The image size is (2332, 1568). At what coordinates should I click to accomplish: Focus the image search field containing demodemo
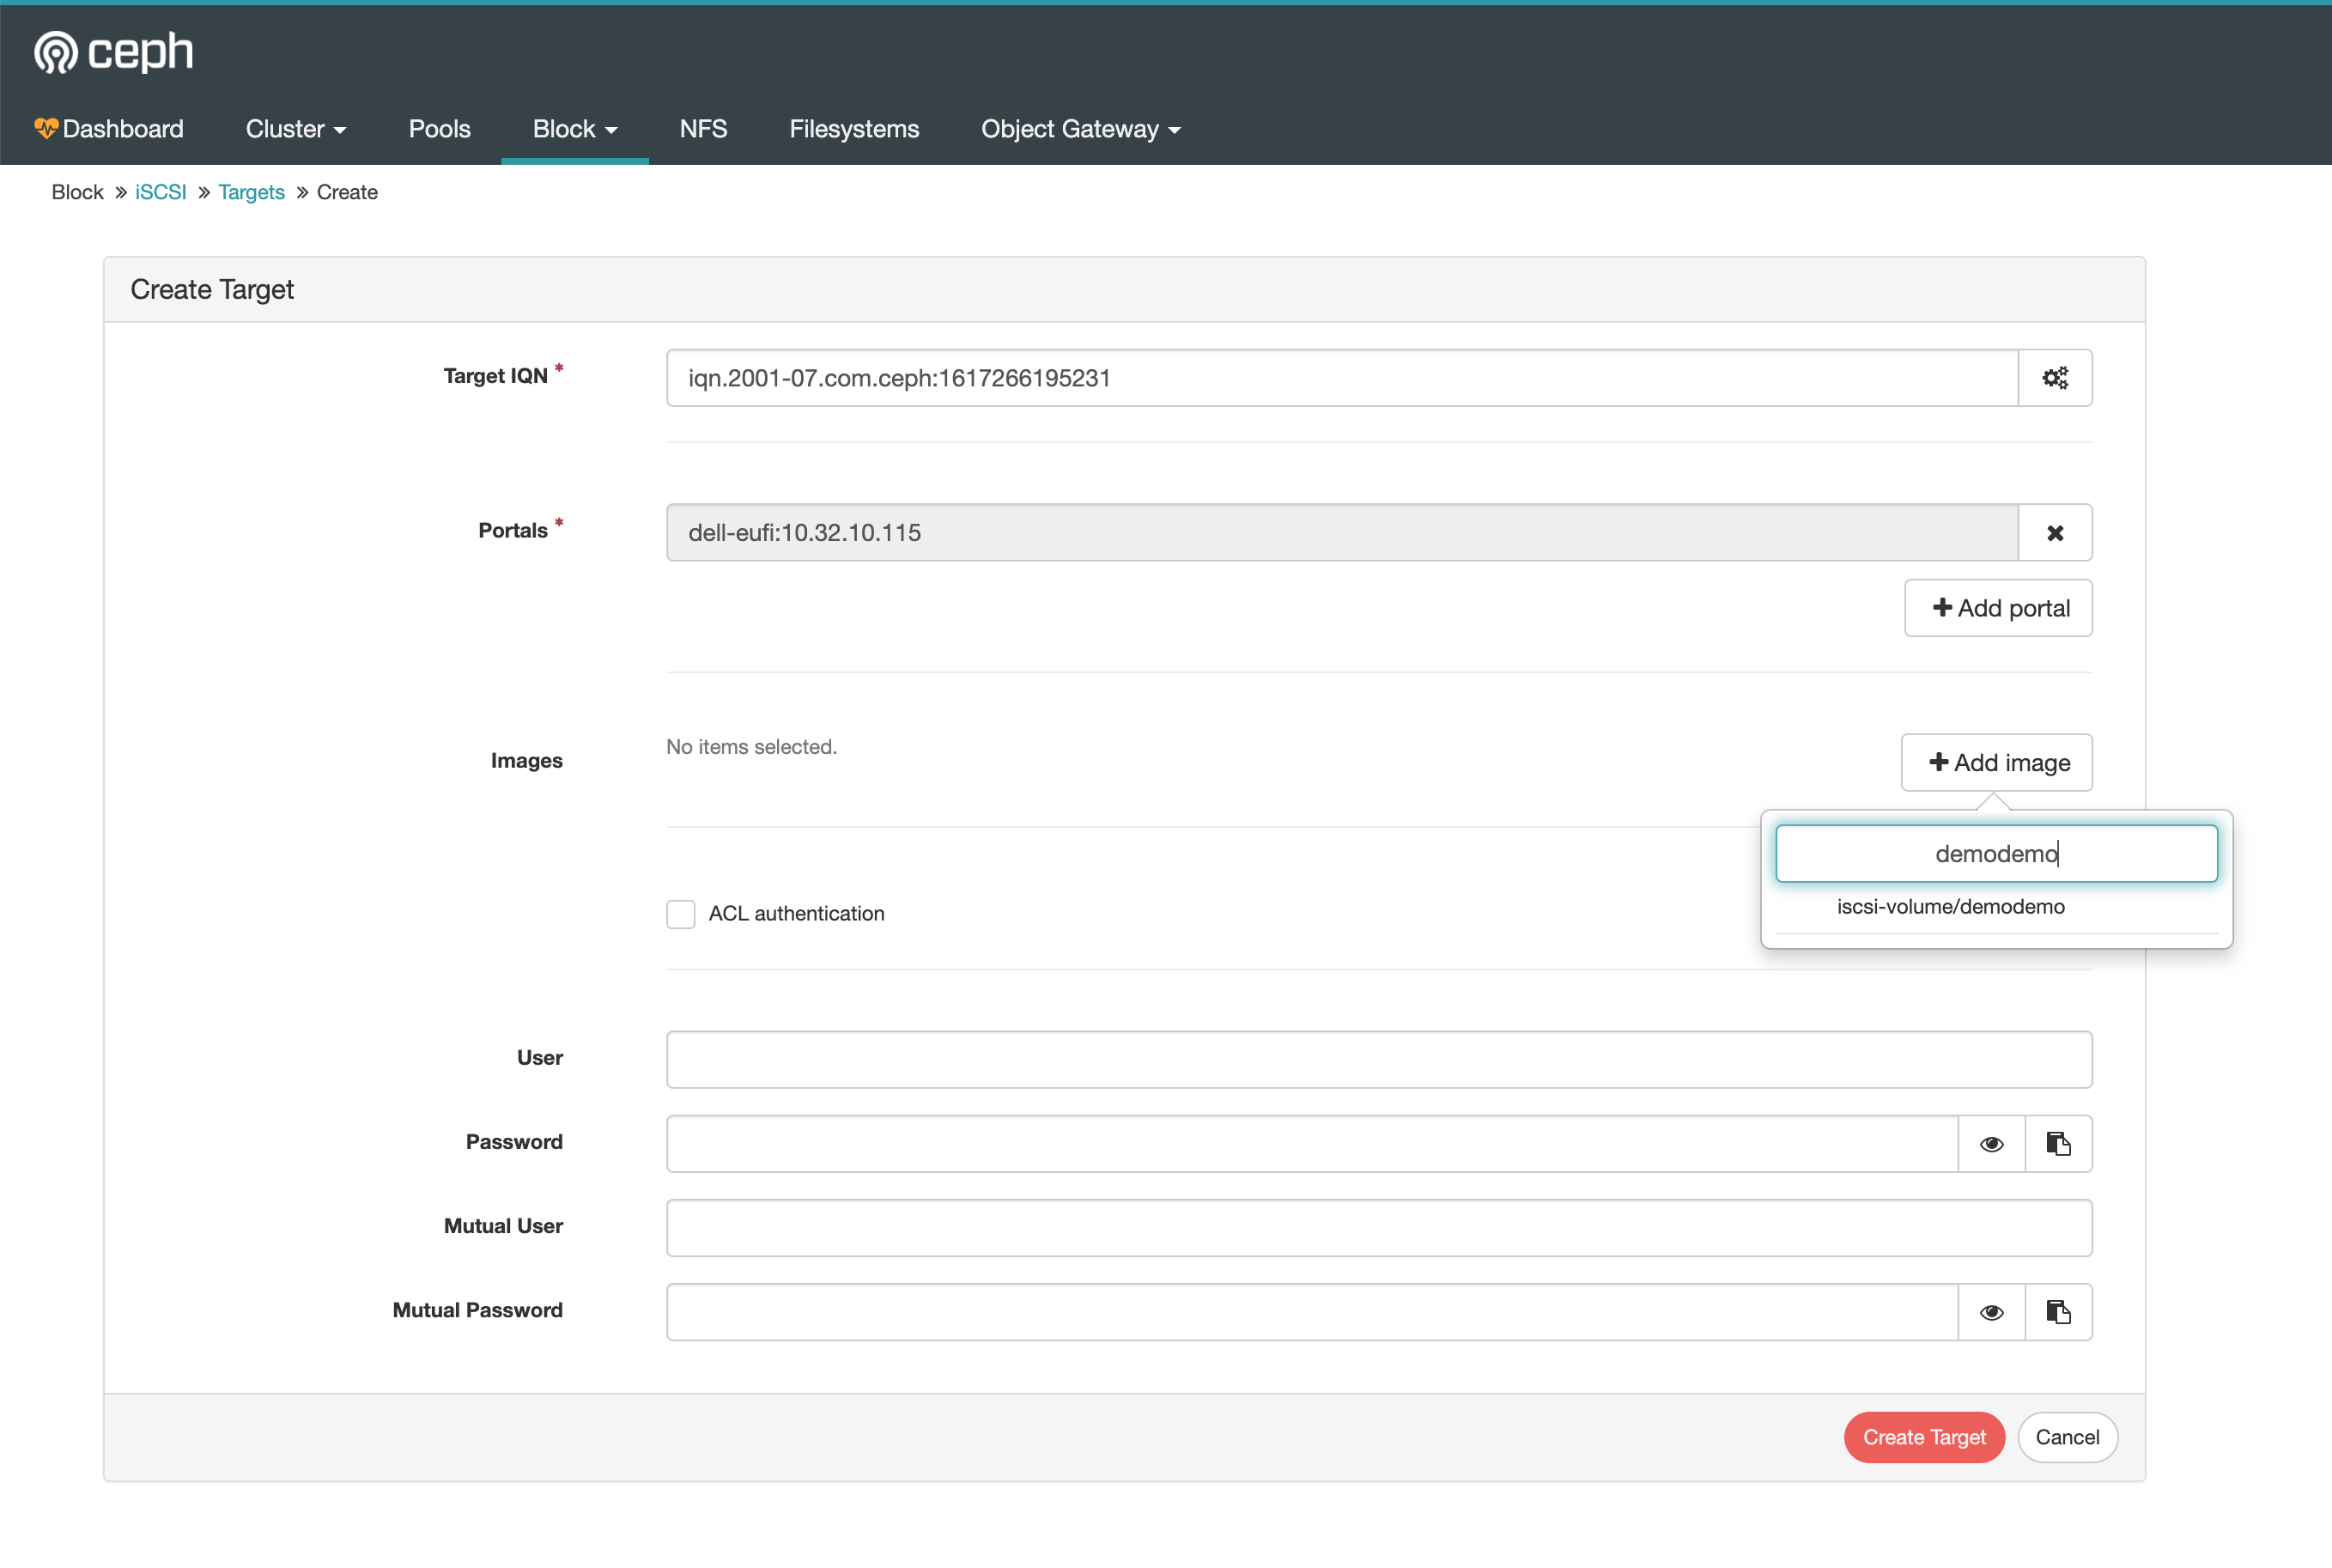tap(1996, 854)
